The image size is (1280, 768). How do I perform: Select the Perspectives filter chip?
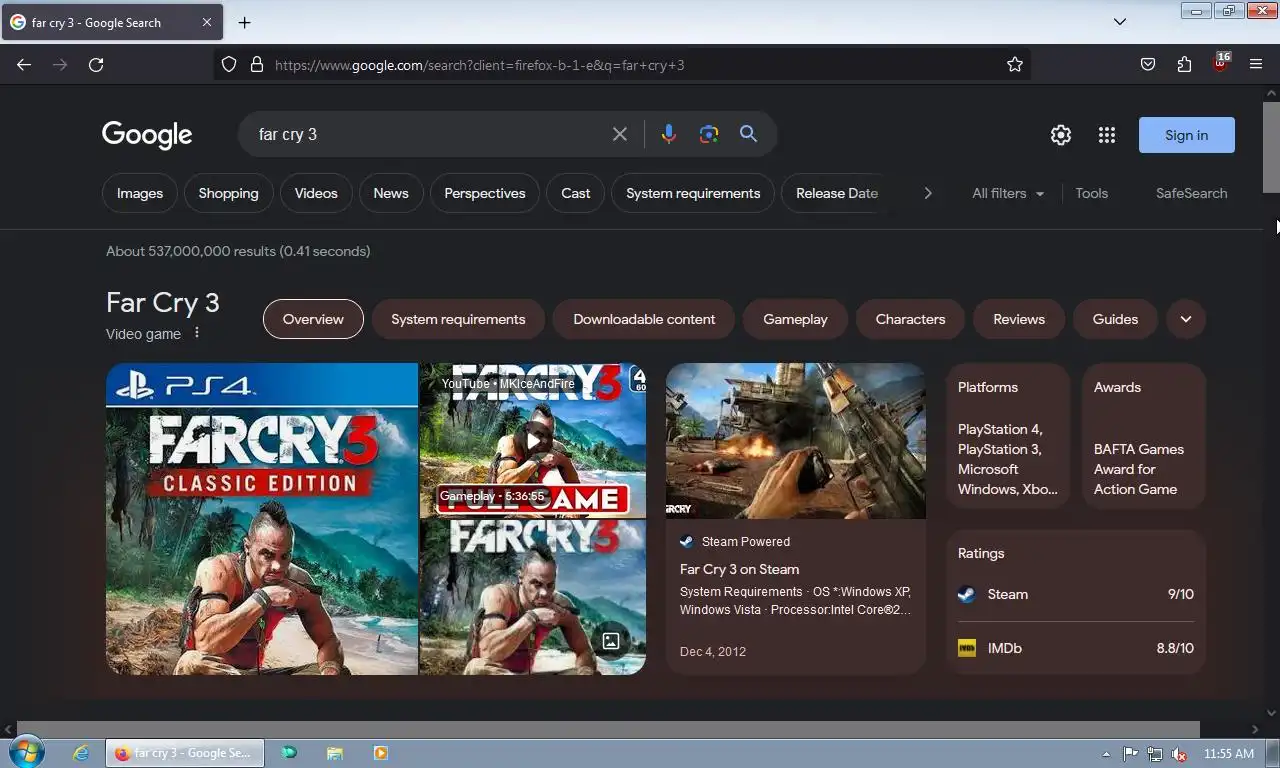pyautogui.click(x=485, y=193)
